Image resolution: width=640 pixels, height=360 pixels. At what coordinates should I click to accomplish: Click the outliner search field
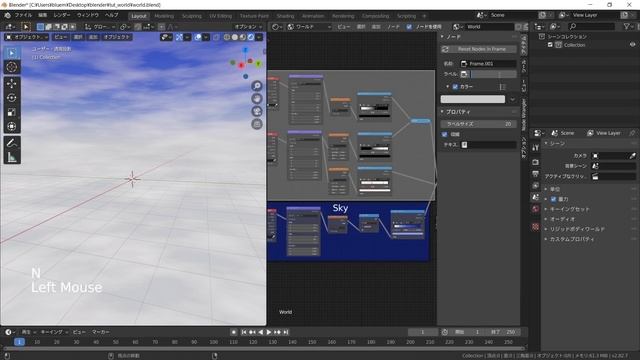(592, 27)
